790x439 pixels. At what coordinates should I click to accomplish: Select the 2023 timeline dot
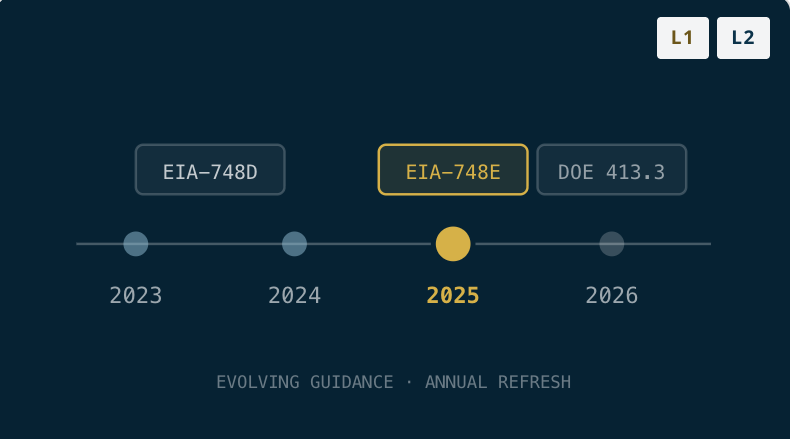pyautogui.click(x=136, y=244)
